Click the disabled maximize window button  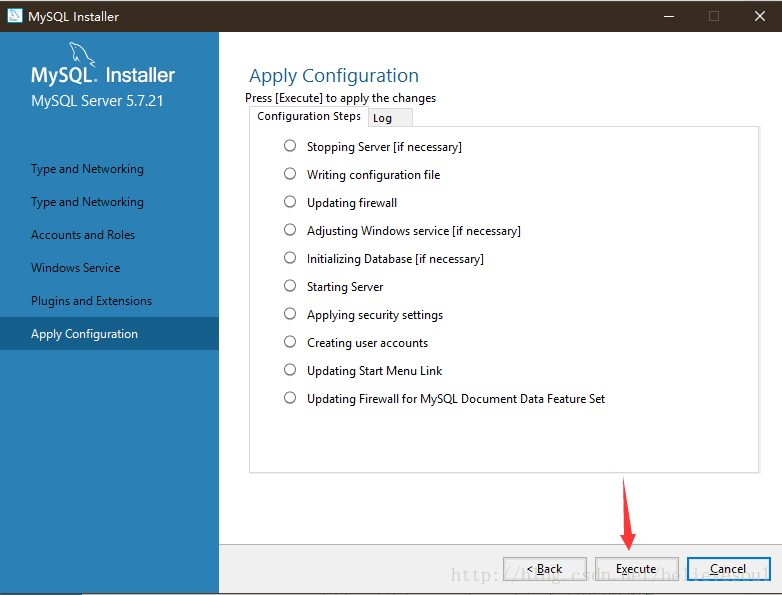714,16
